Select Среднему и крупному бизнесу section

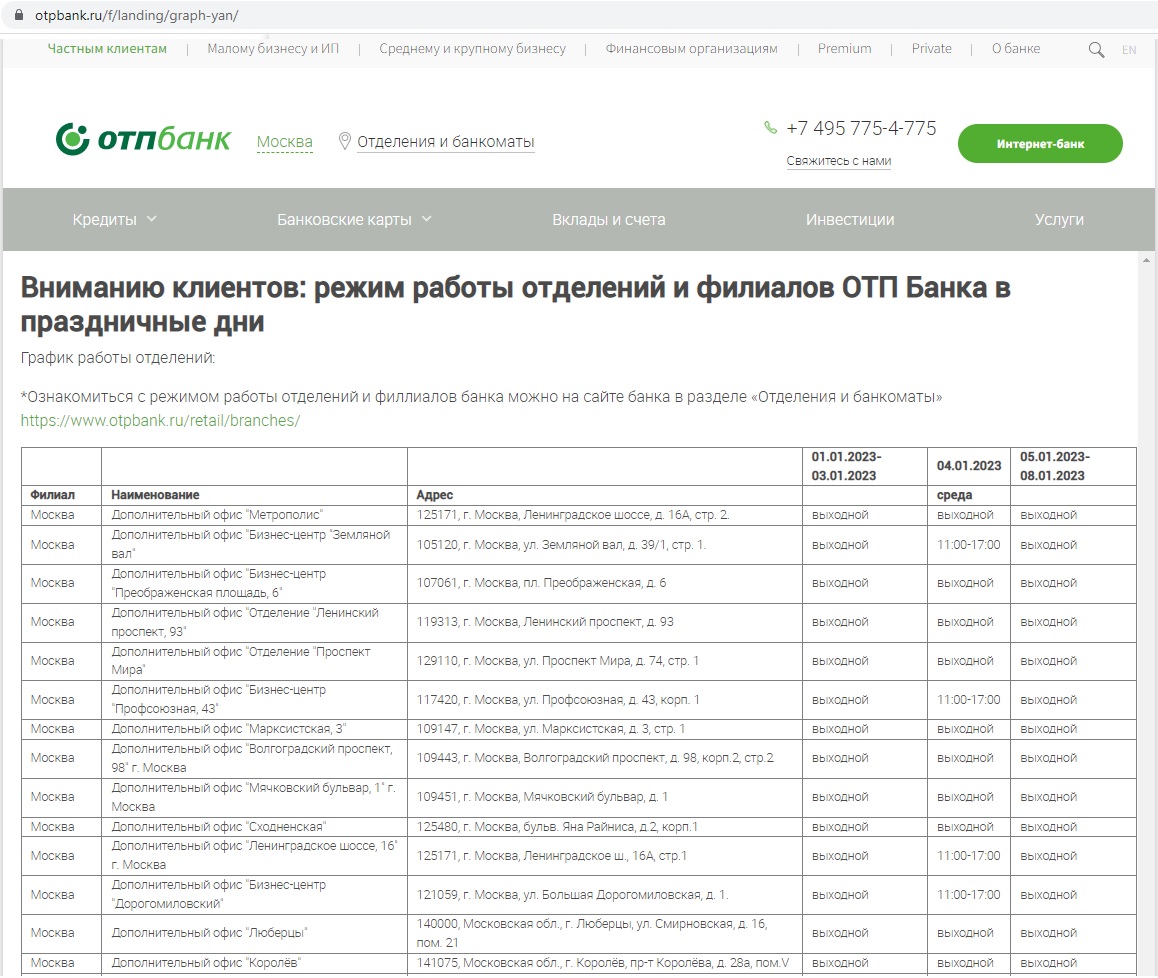(473, 49)
